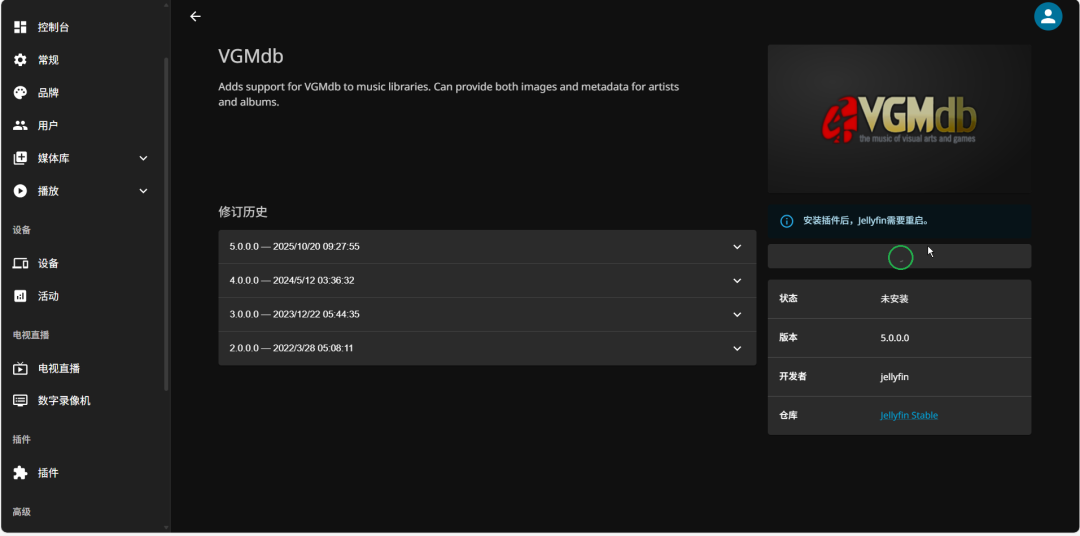Expand the 媒体库 sidebar submenu chevron
The image size is (1080, 536).
143,158
